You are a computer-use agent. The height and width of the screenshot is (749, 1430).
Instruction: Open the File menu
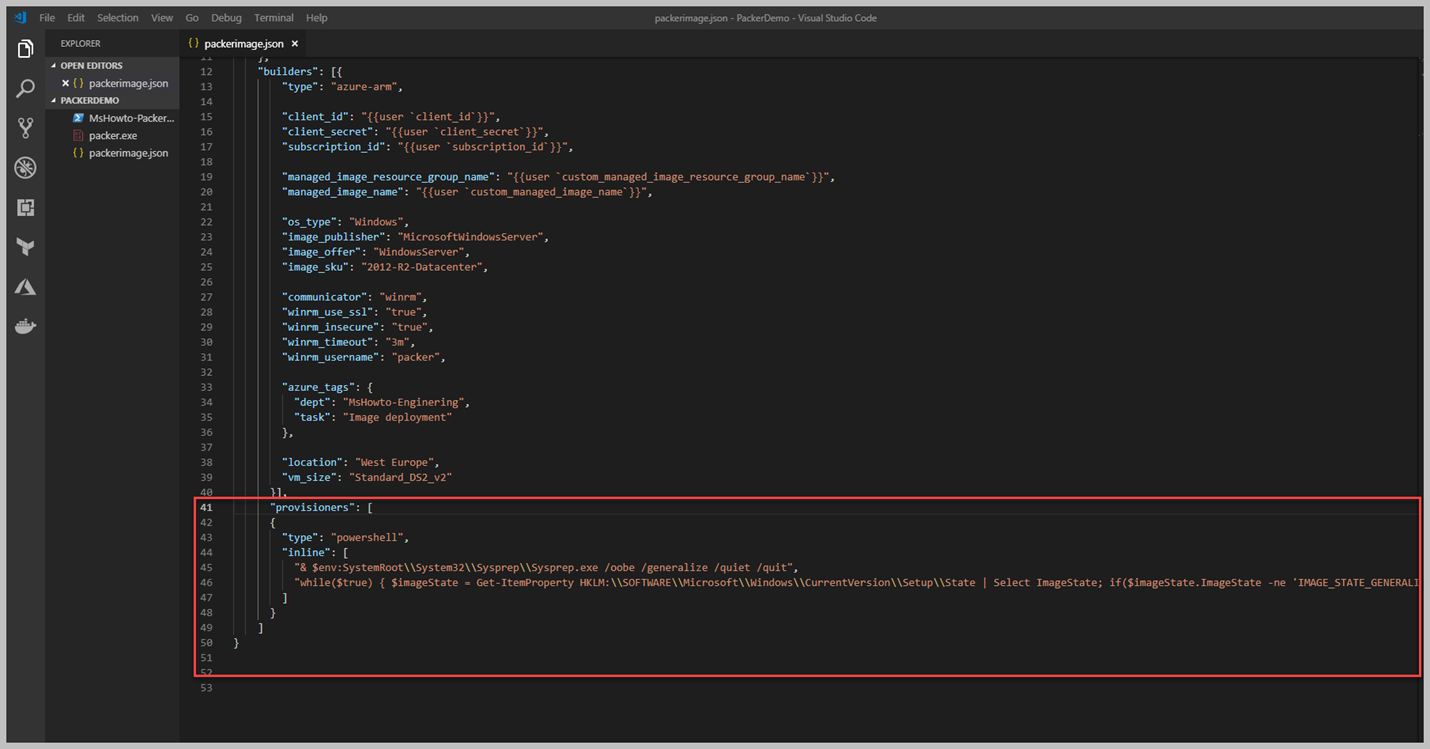click(47, 18)
